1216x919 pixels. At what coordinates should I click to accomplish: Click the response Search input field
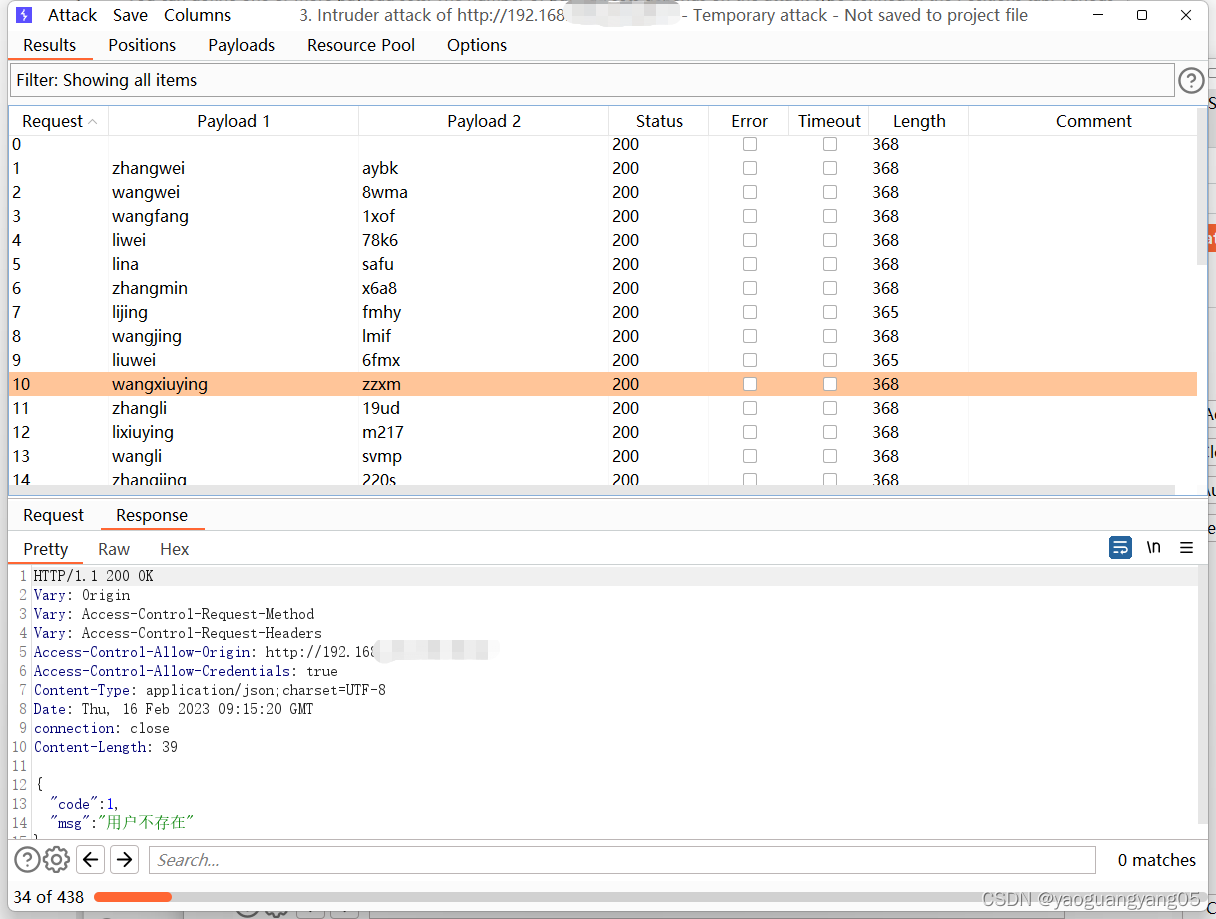pos(622,860)
